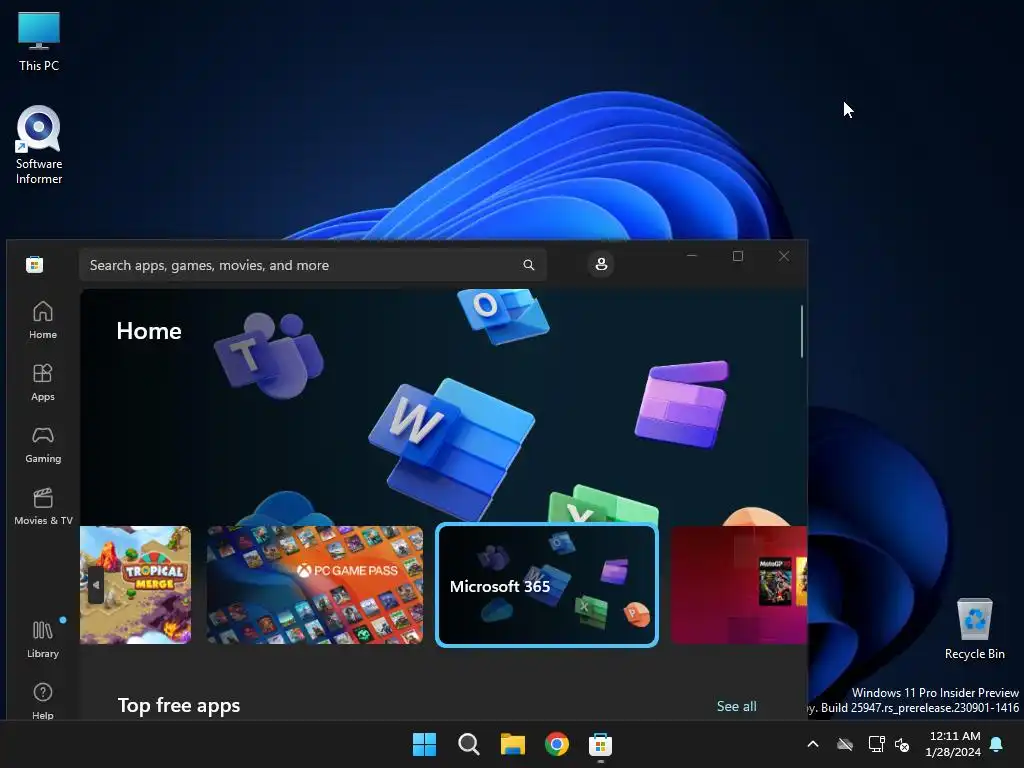Open the Gaming section in sidebar
Screen dimensions: 1024x768
[x=42, y=444]
